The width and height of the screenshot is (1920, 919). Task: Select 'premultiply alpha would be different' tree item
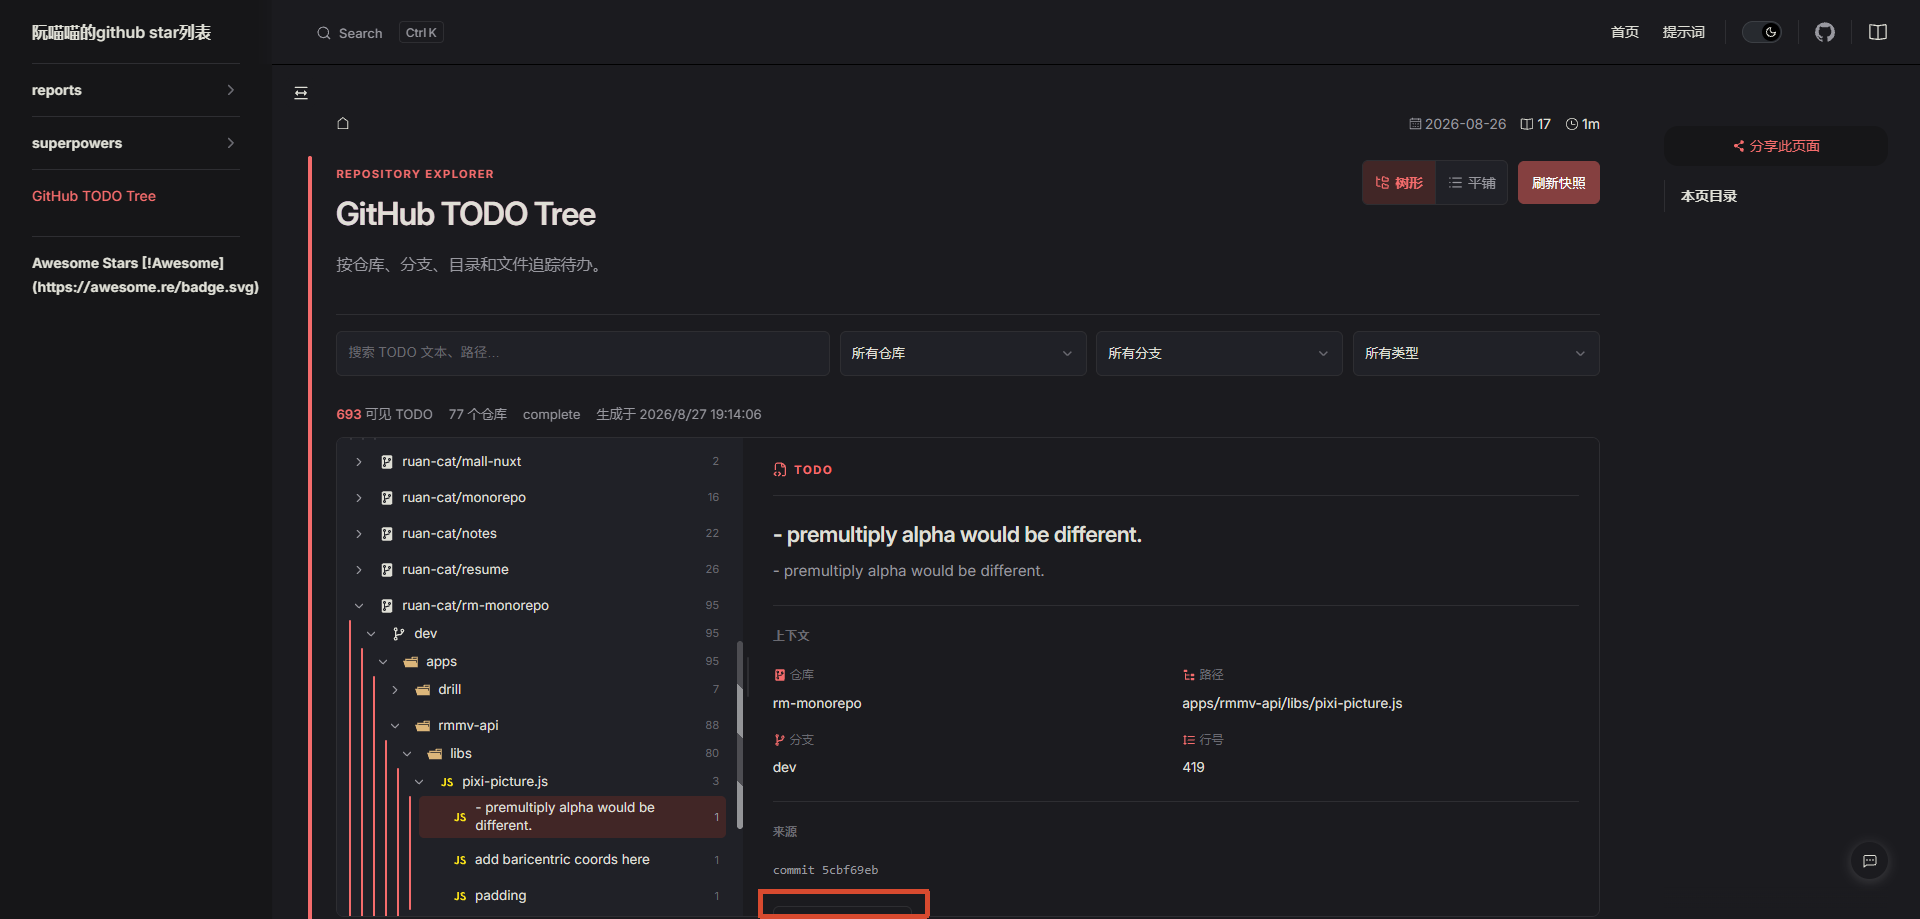tap(573, 817)
